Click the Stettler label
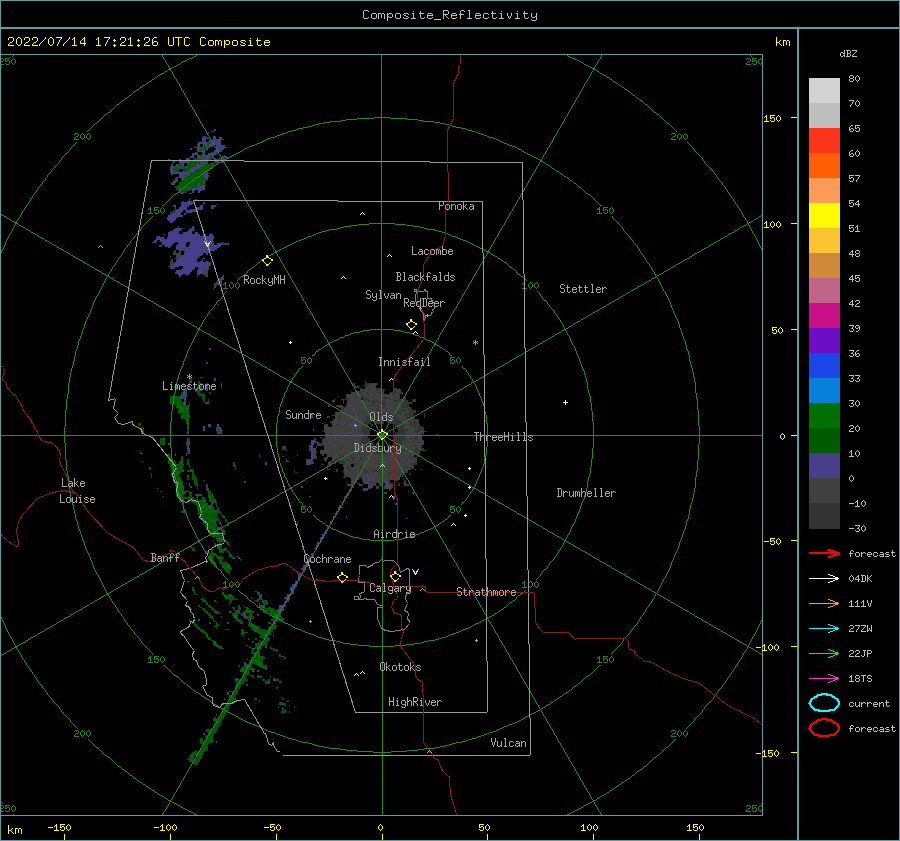The image size is (900, 841). [x=583, y=289]
